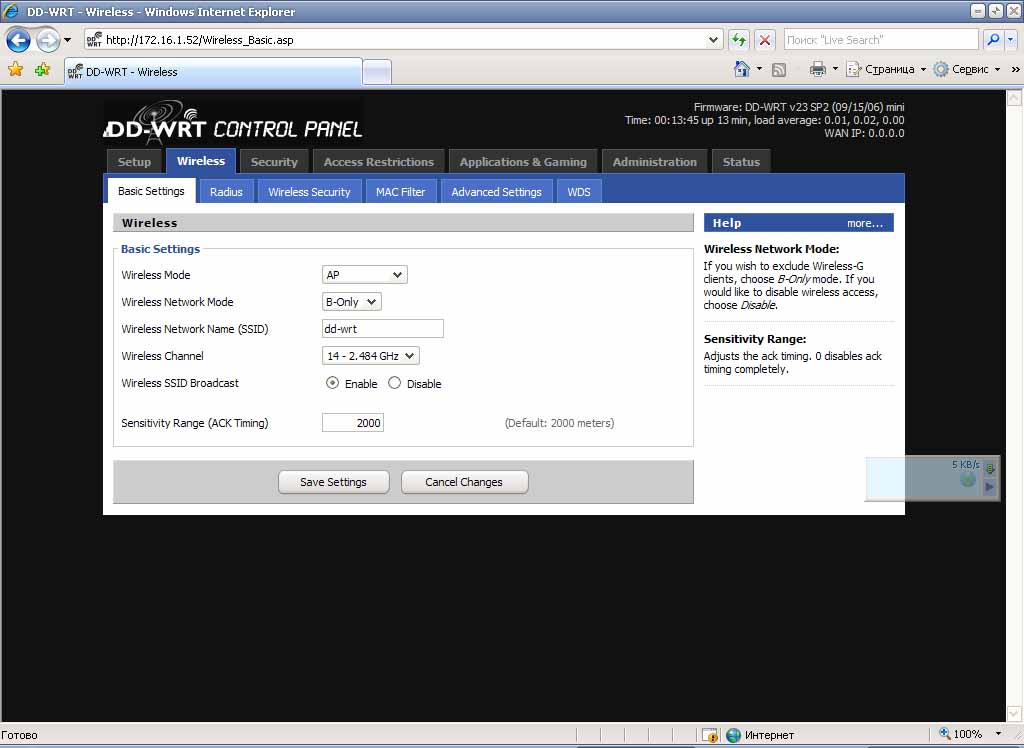Click the page vertical scrollbar up arrow
1024x748 pixels.
pyautogui.click(x=1014, y=98)
